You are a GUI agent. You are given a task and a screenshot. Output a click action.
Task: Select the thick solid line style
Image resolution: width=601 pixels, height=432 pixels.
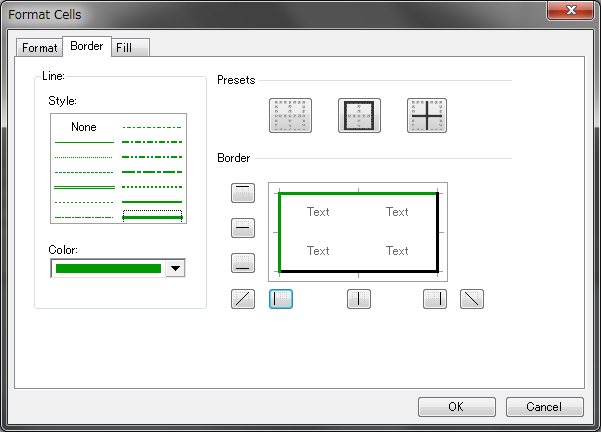(152, 216)
